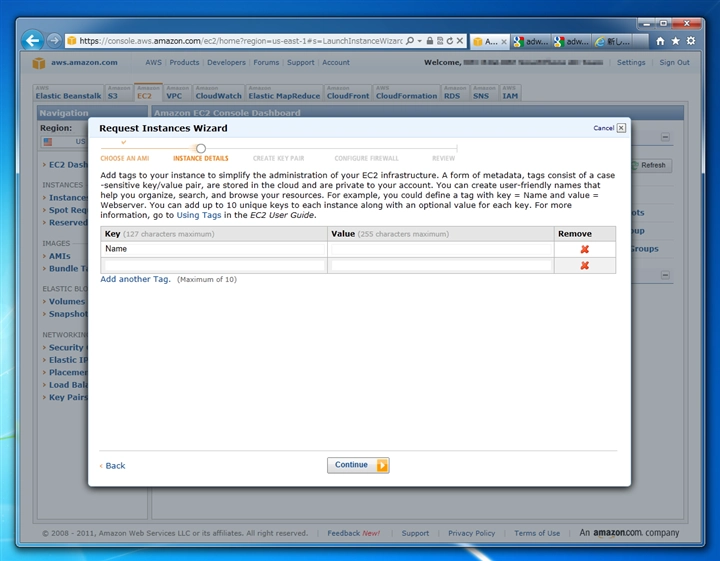
Task: Click the browser Back arrow button
Action: (x=33, y=41)
